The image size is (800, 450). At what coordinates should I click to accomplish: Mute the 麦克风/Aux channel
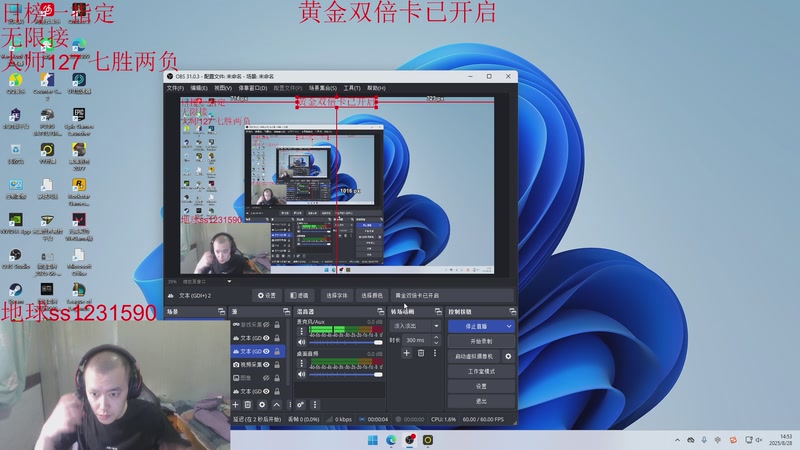click(x=302, y=342)
